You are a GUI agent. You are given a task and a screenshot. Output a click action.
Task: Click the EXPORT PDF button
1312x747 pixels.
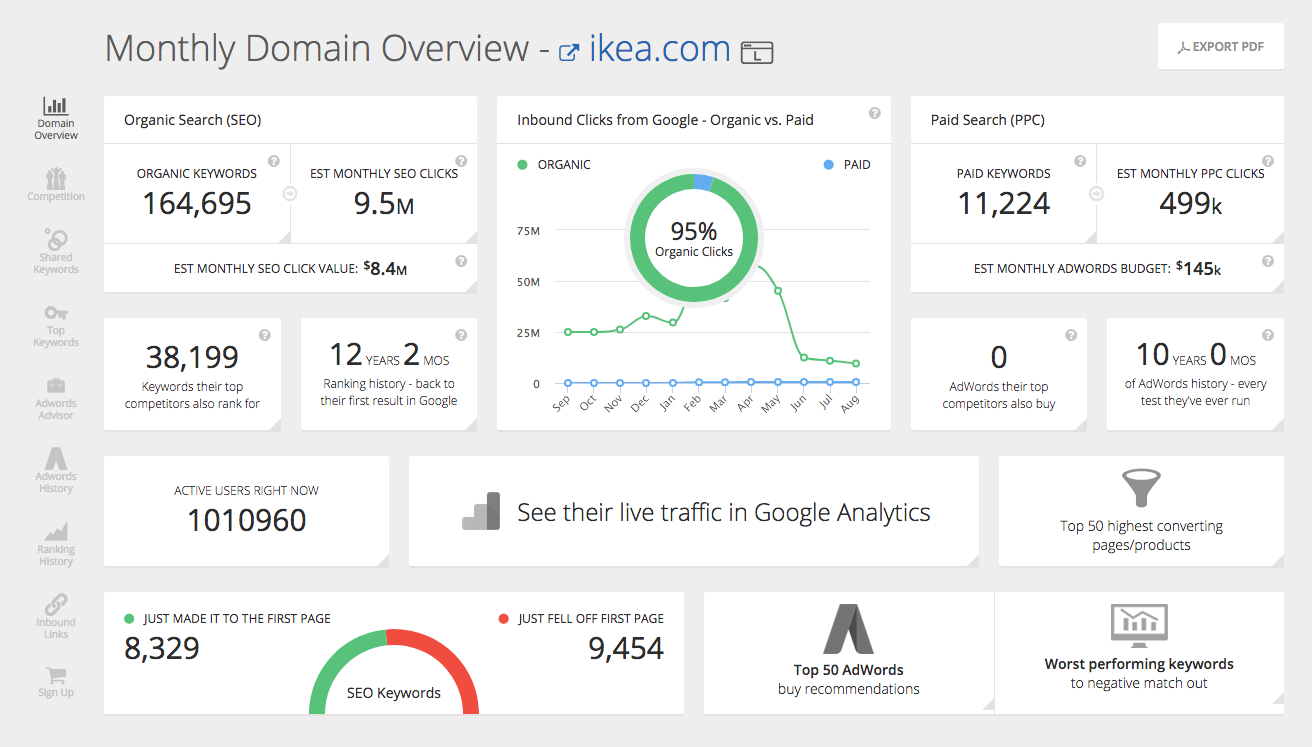1220,45
